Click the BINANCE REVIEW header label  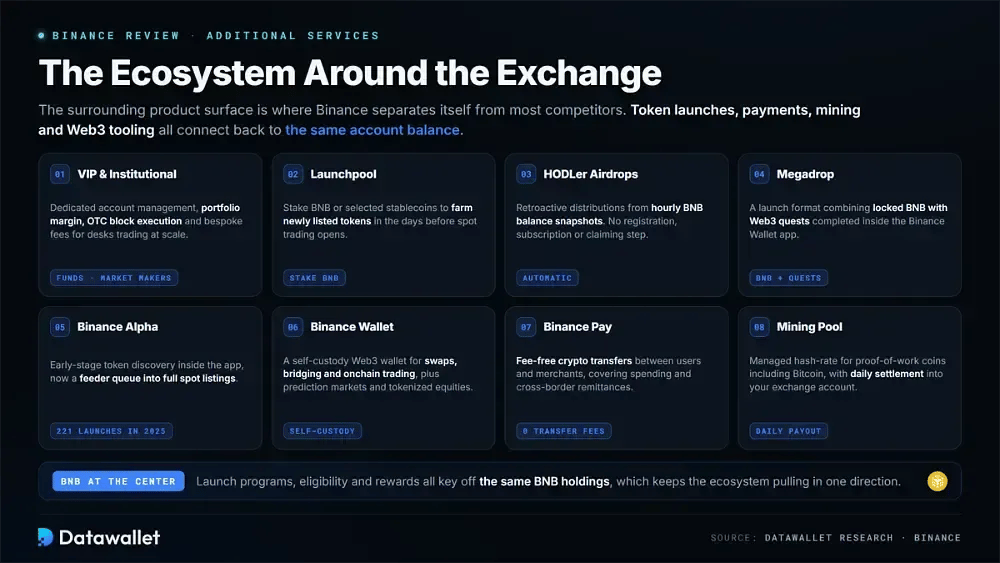click(115, 36)
